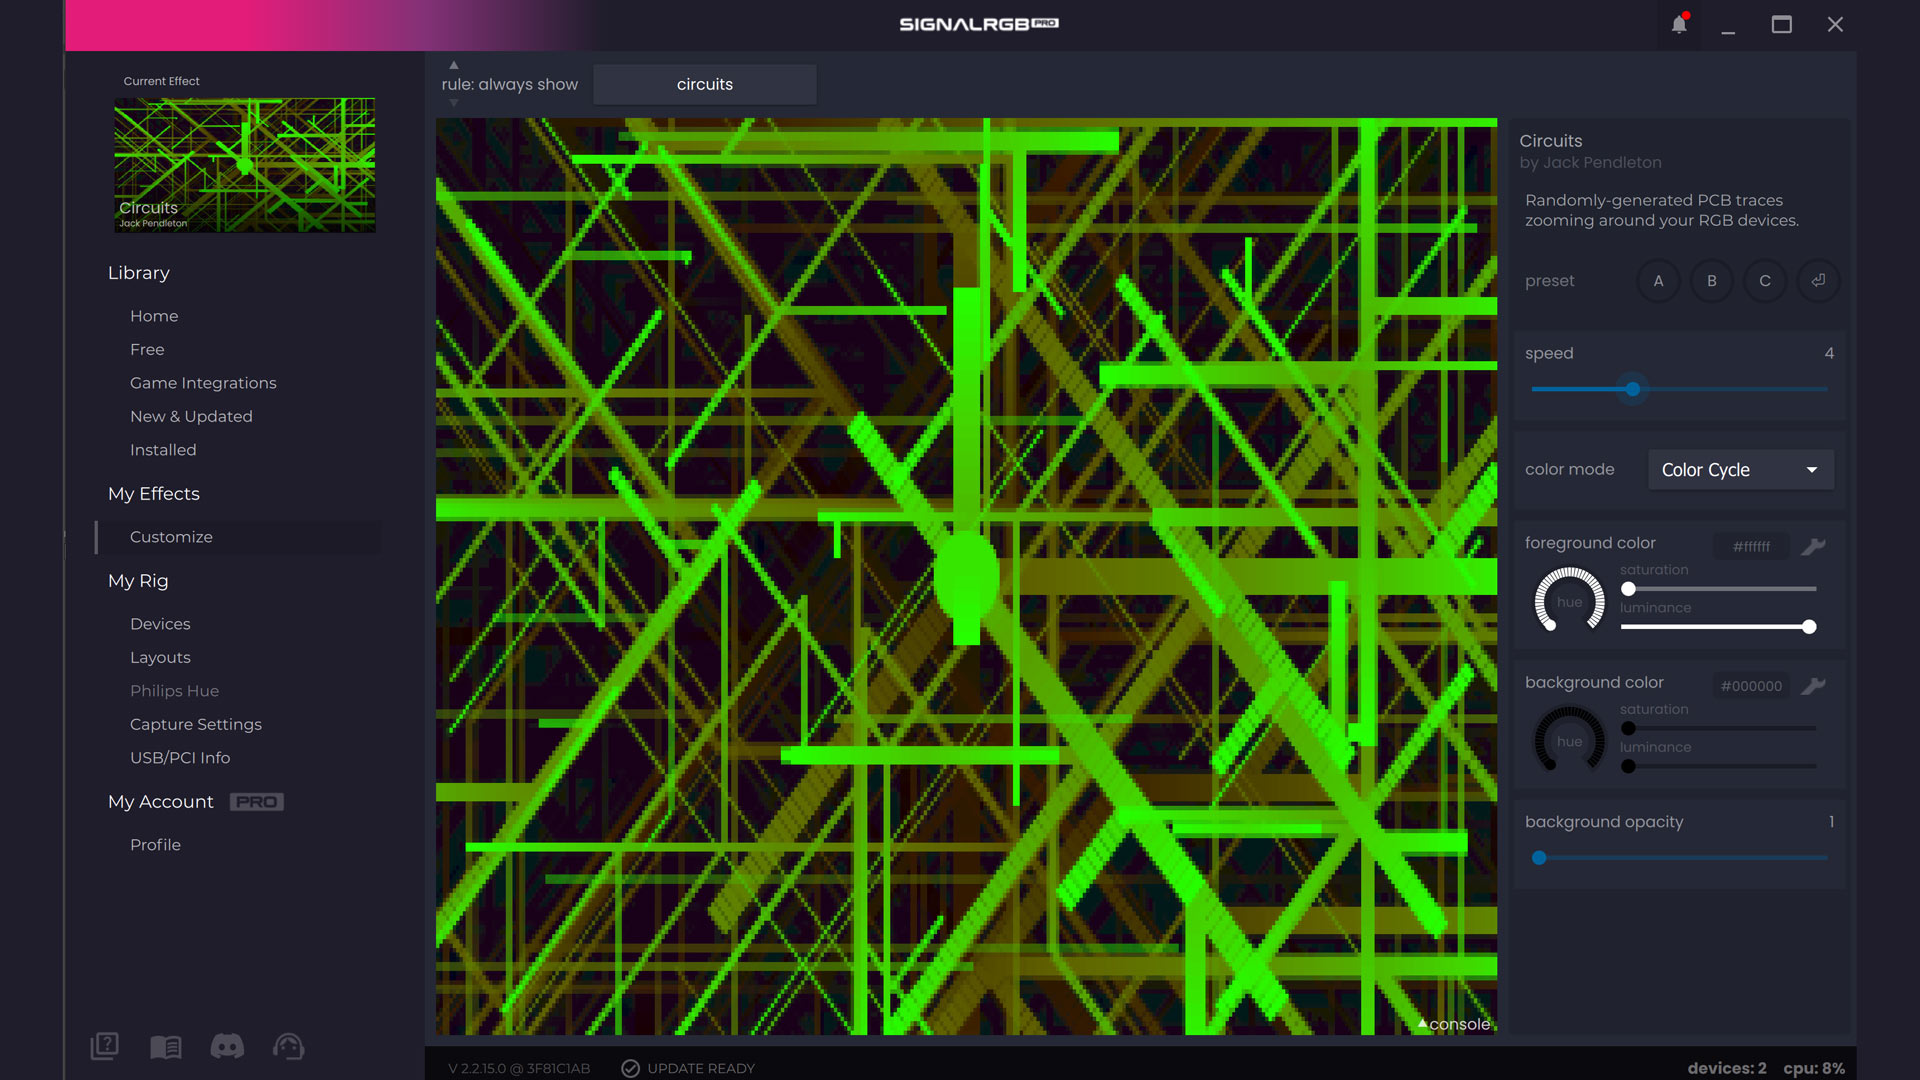
Task: Click the Current Effect Circuits thumbnail
Action: tap(245, 165)
